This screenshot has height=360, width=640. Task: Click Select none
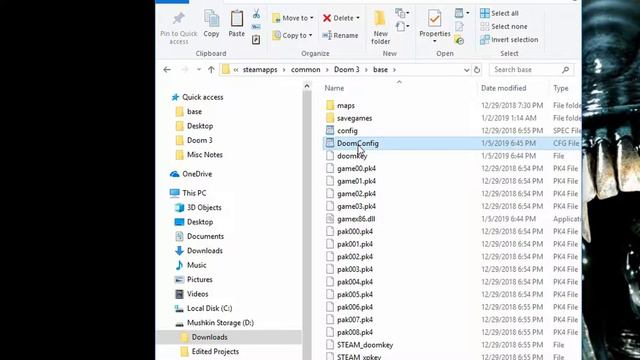click(x=504, y=27)
